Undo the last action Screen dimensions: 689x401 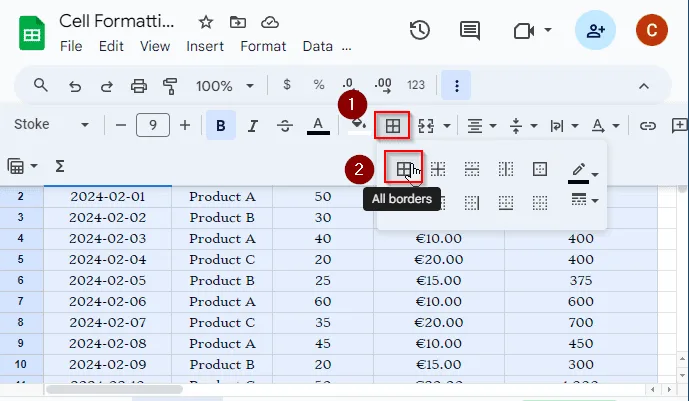pyautogui.click(x=75, y=86)
